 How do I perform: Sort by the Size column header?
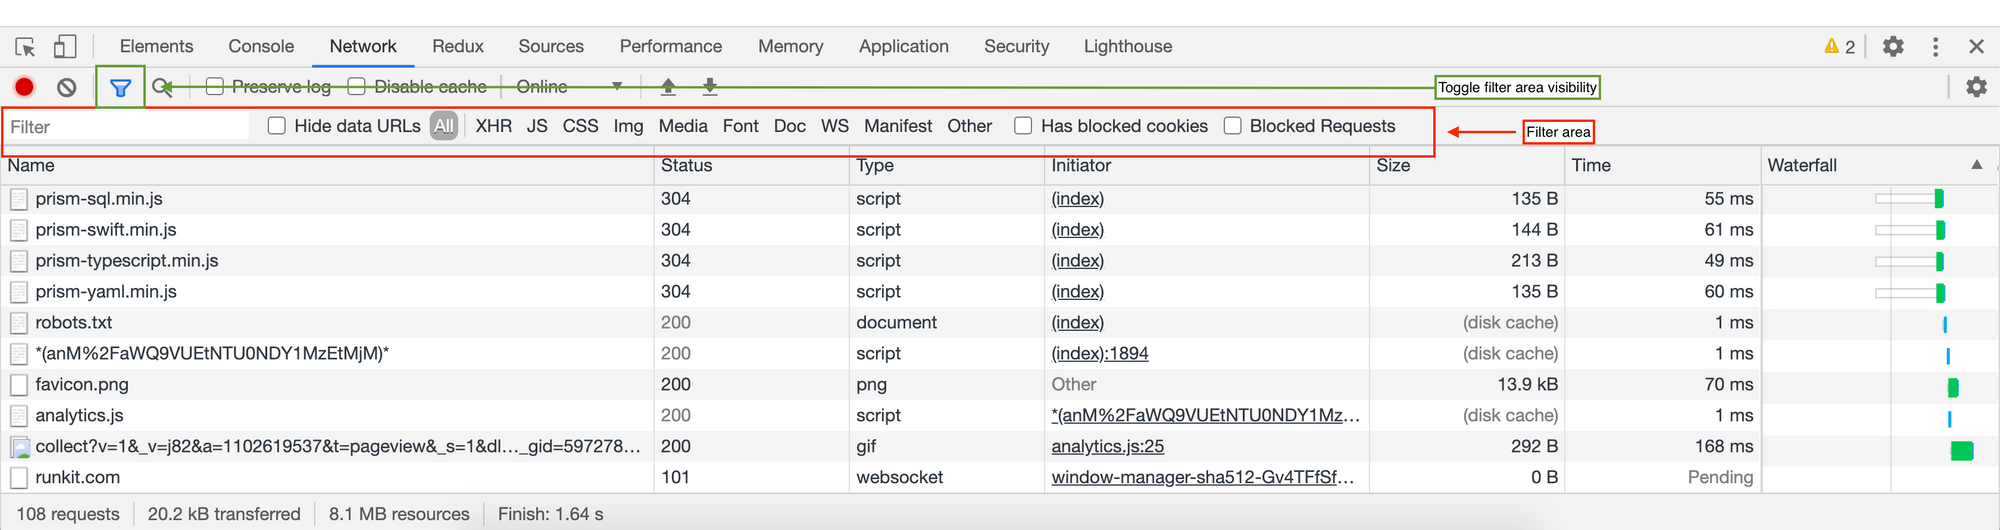pyautogui.click(x=1467, y=165)
